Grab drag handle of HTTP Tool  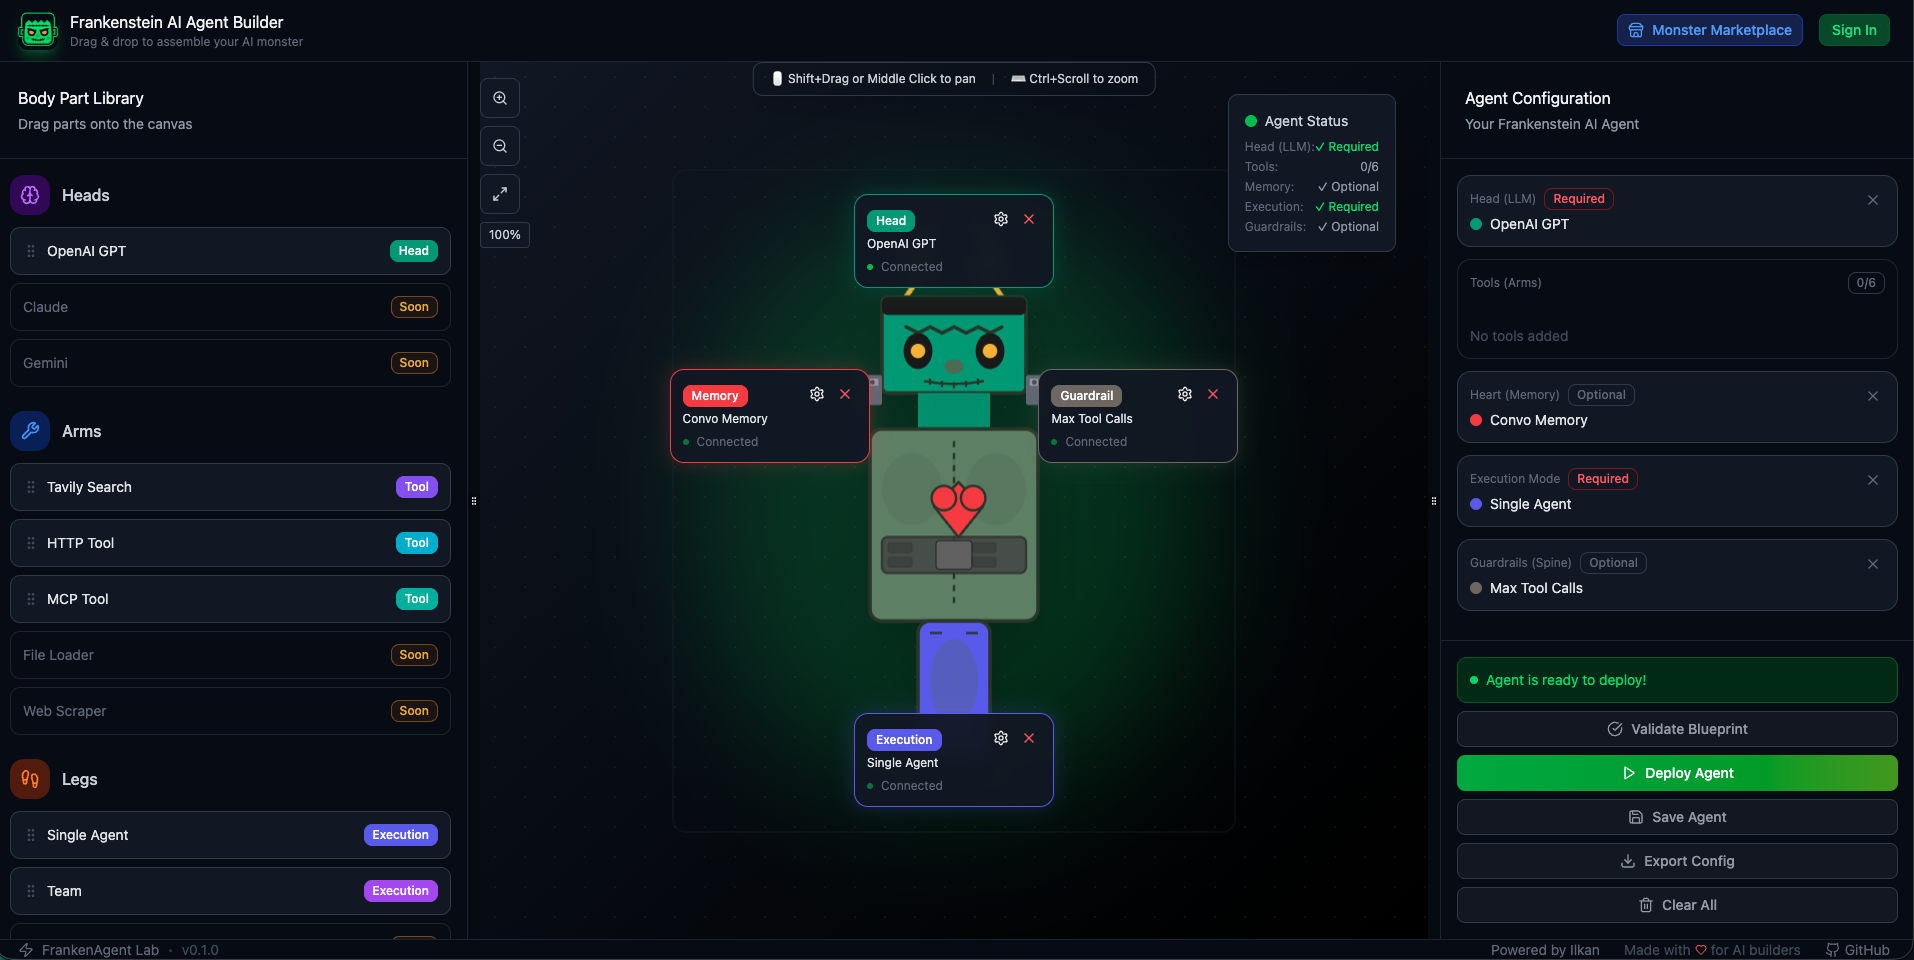click(31, 543)
